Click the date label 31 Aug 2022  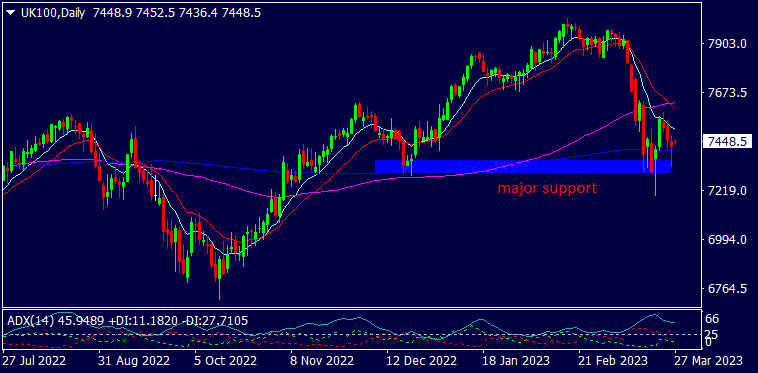pos(135,361)
